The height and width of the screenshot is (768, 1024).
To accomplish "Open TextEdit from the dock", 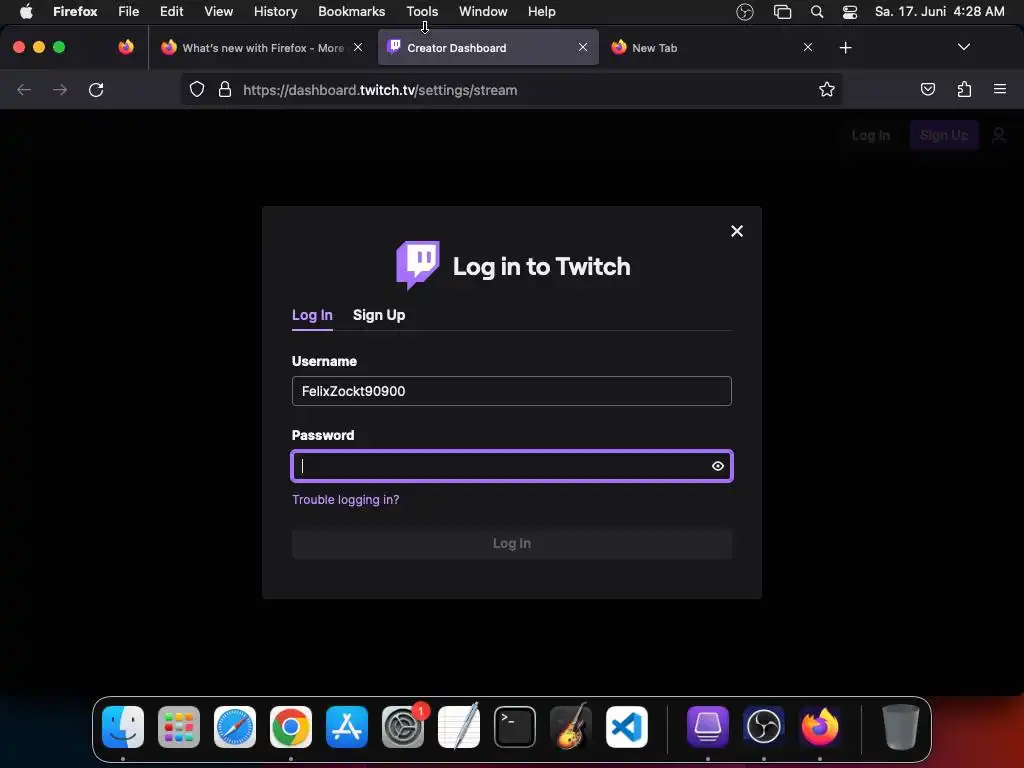I will click(458, 727).
